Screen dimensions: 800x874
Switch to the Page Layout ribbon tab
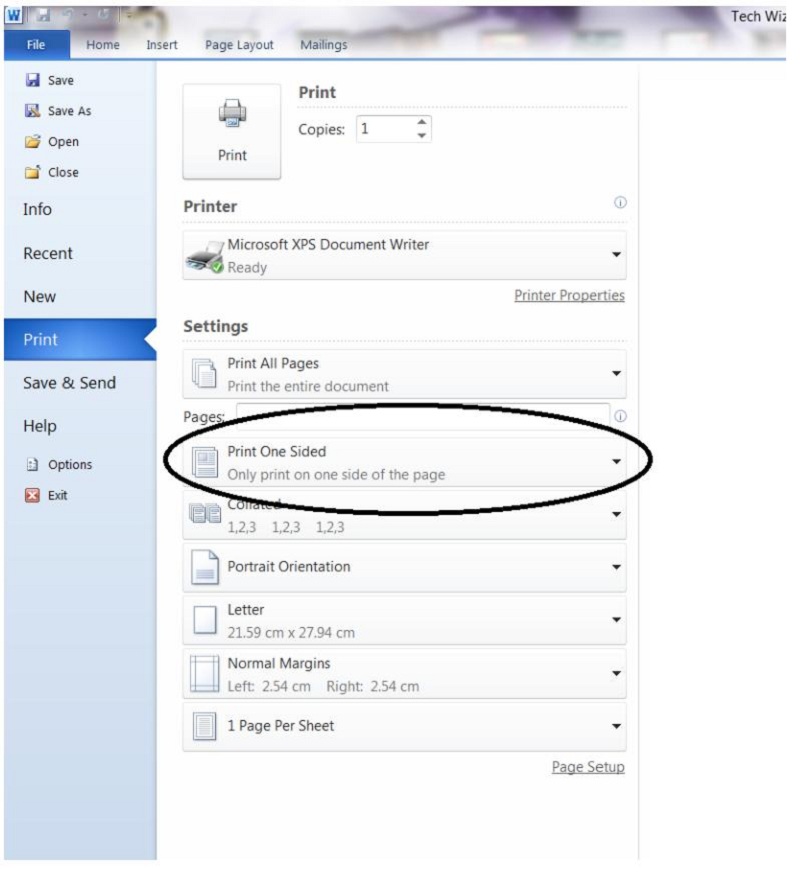[239, 45]
